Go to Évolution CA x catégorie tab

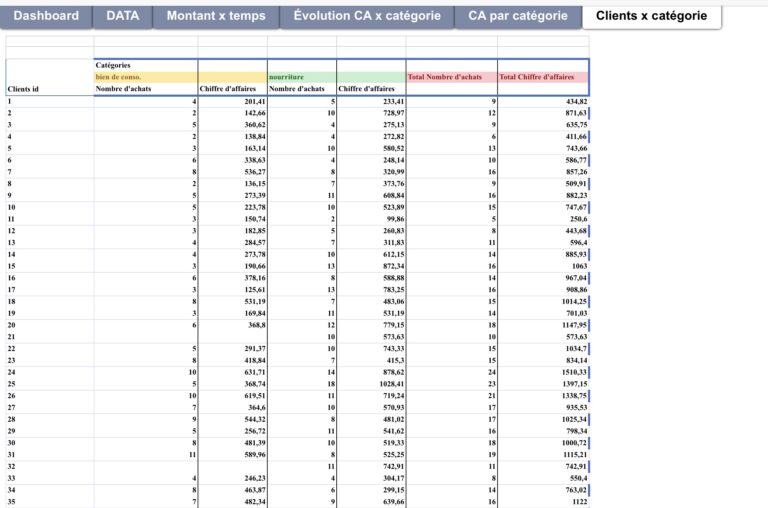pyautogui.click(x=367, y=16)
